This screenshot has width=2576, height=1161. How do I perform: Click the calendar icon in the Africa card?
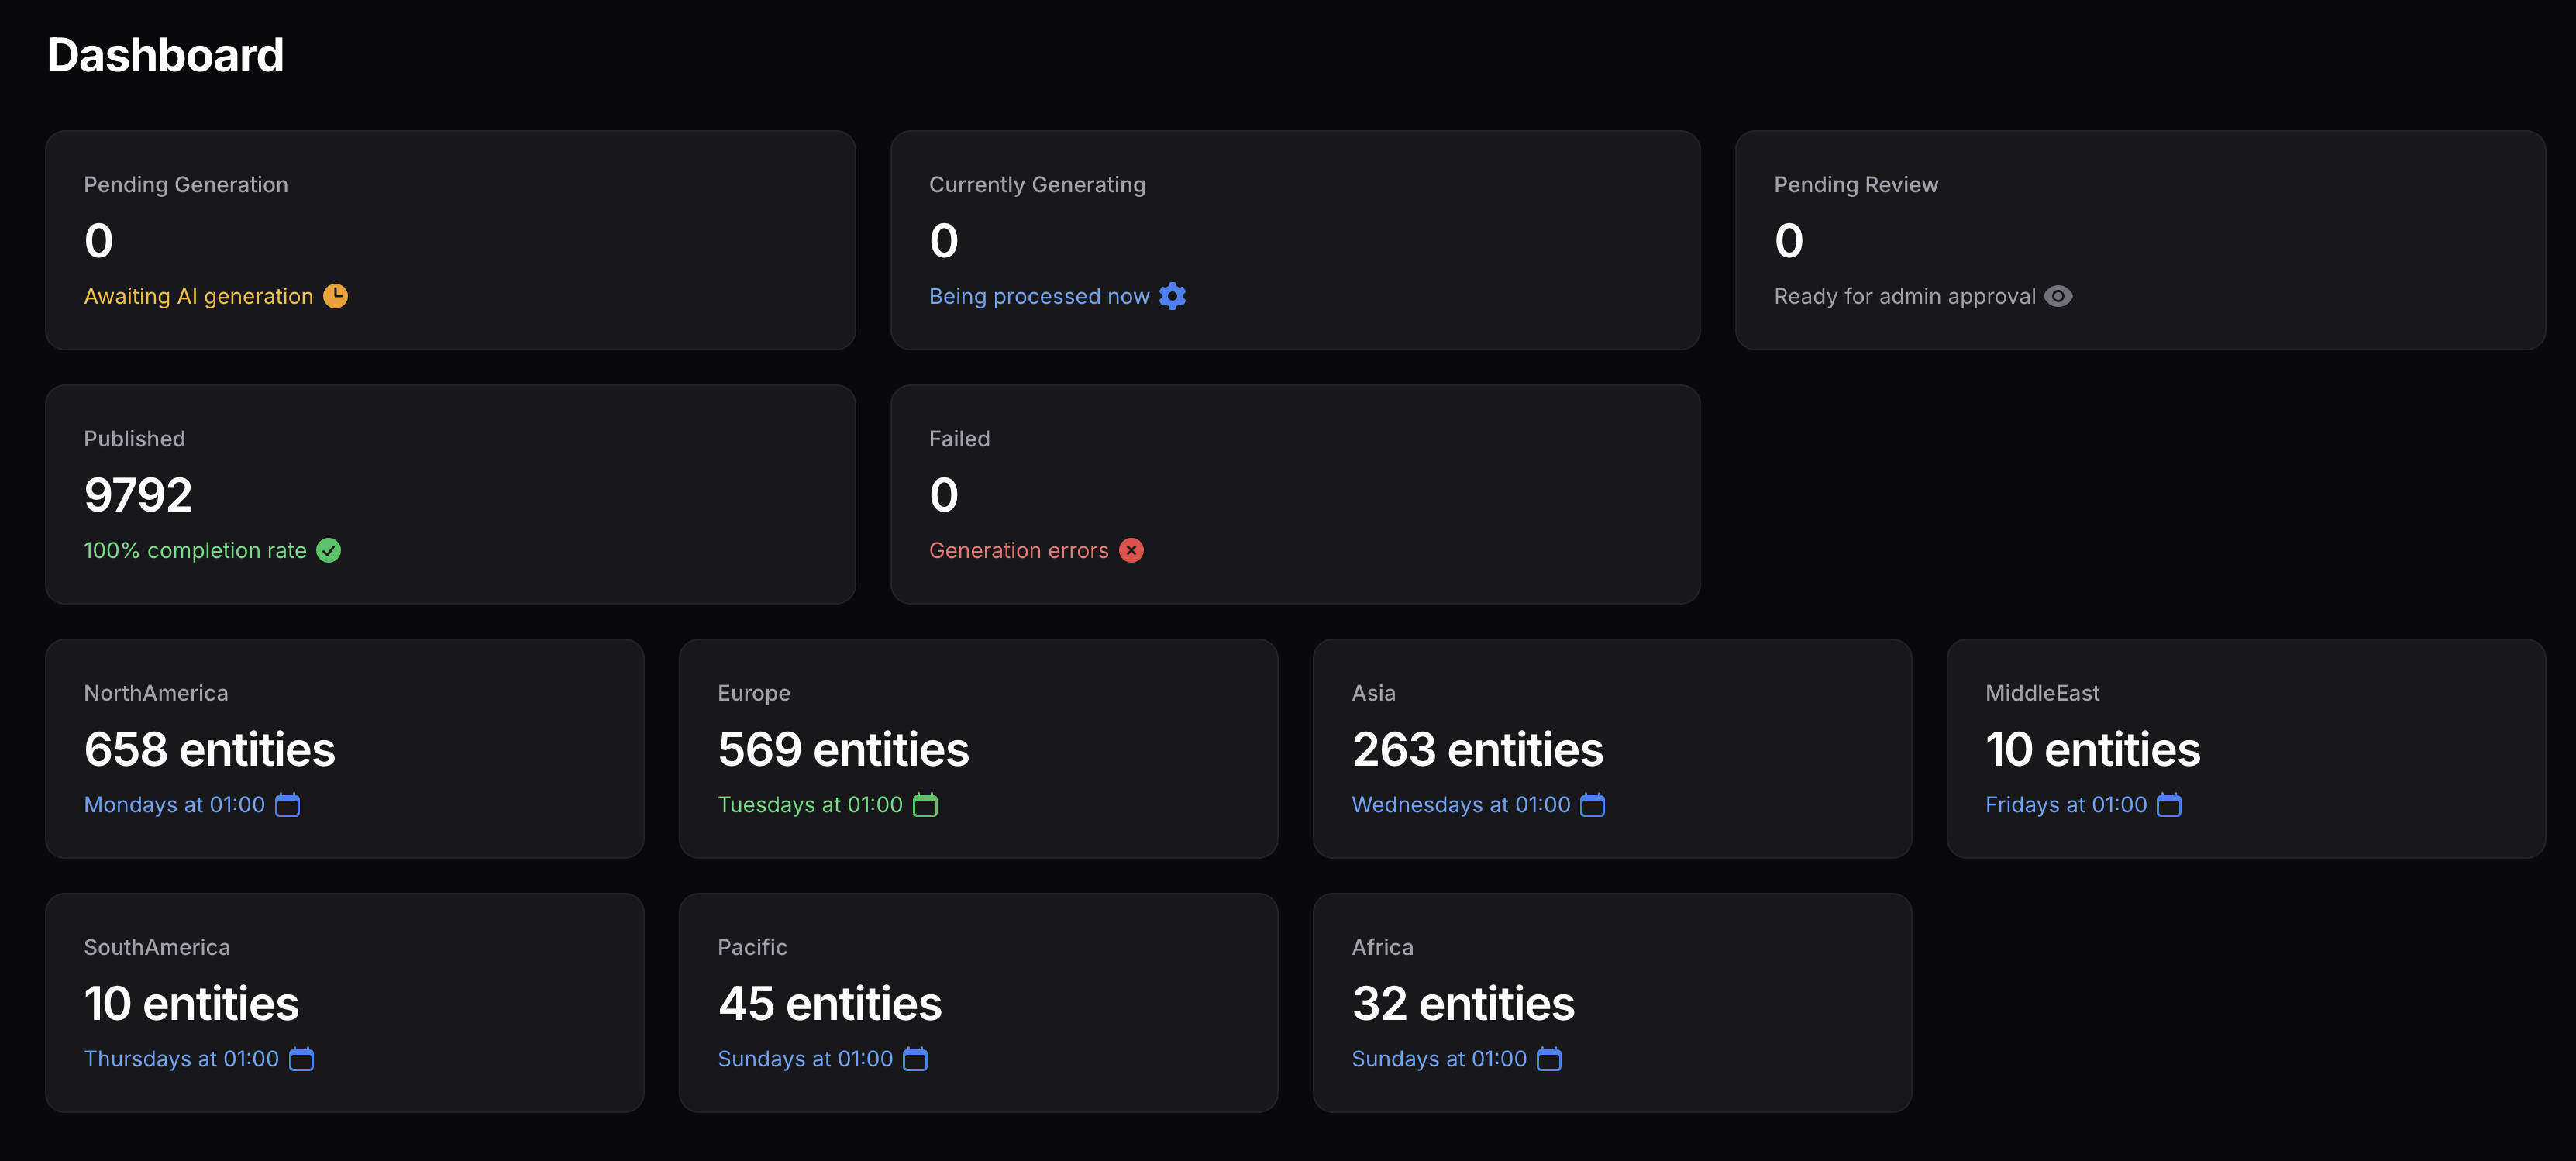click(x=1549, y=1058)
